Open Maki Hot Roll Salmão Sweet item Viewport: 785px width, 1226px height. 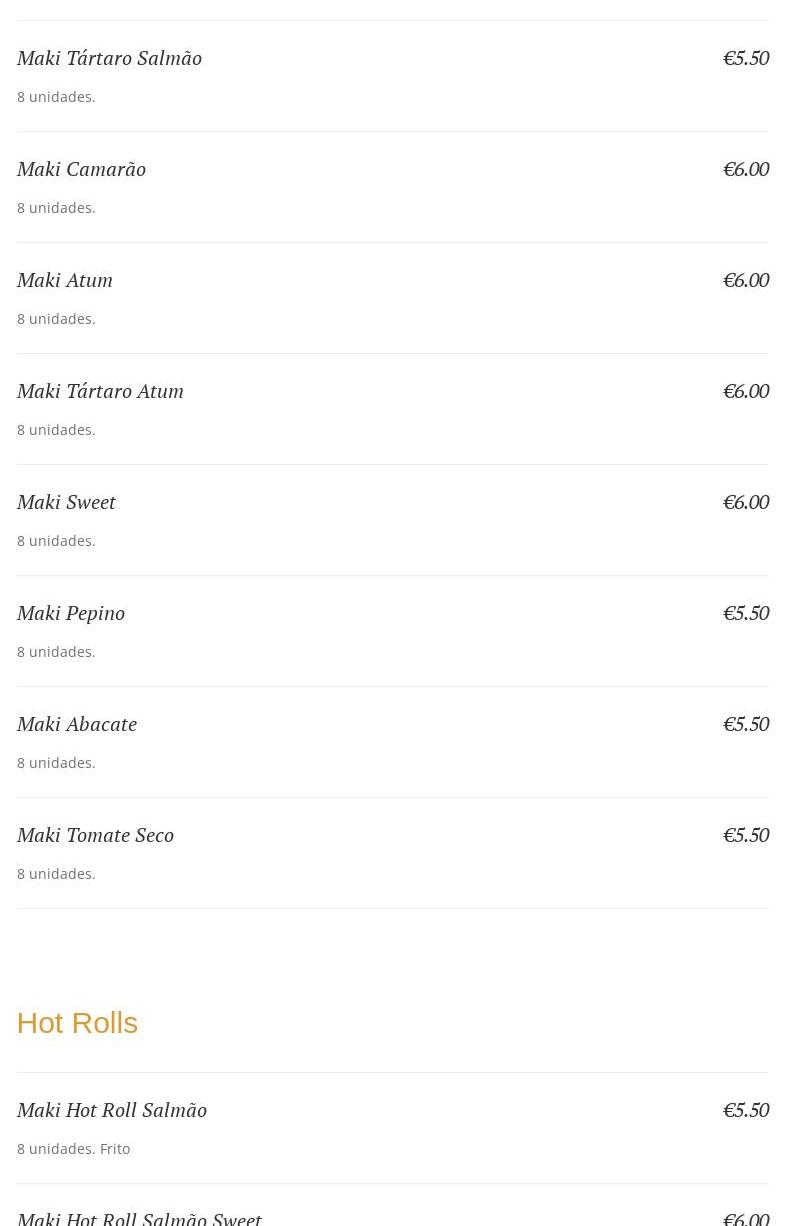(x=139, y=1218)
